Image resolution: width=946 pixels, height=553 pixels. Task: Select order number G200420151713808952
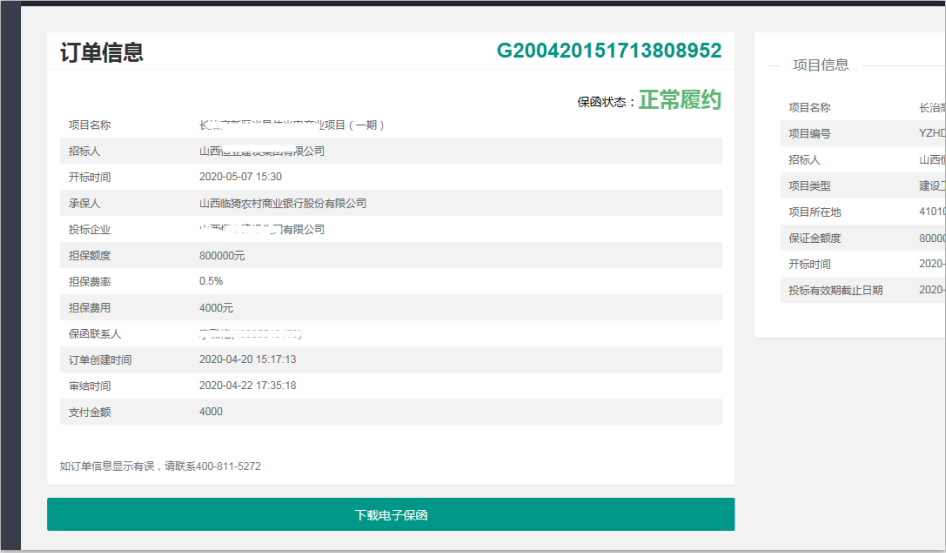click(x=609, y=51)
